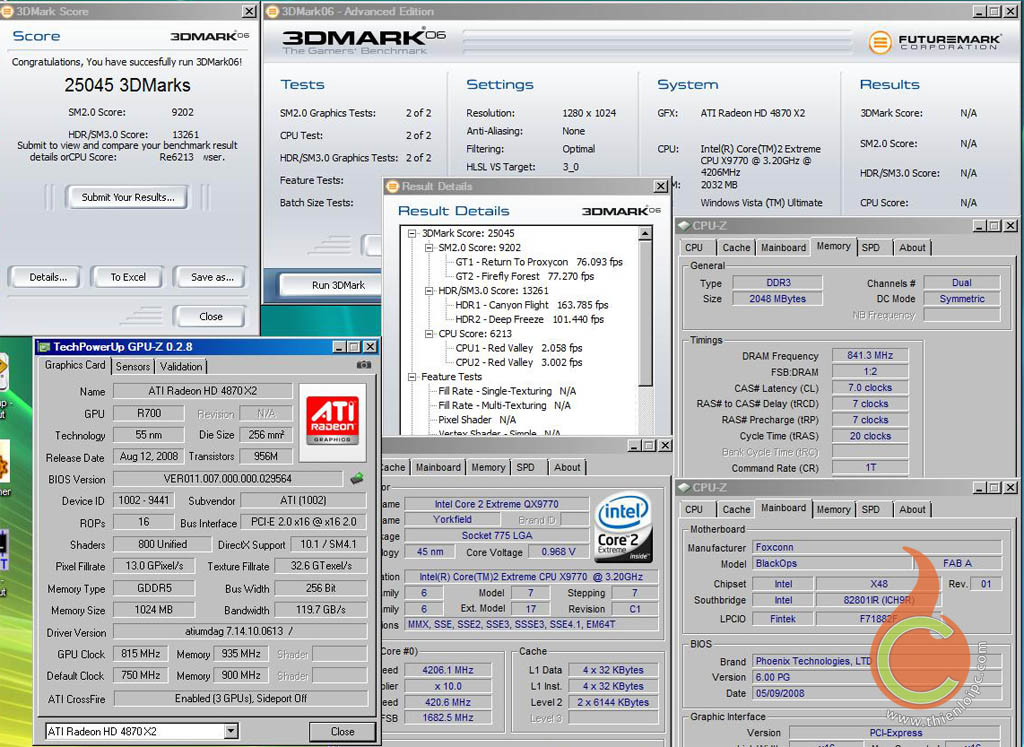
Task: Click the DRAM Frequency 841.3 MHz value
Action: click(870, 355)
